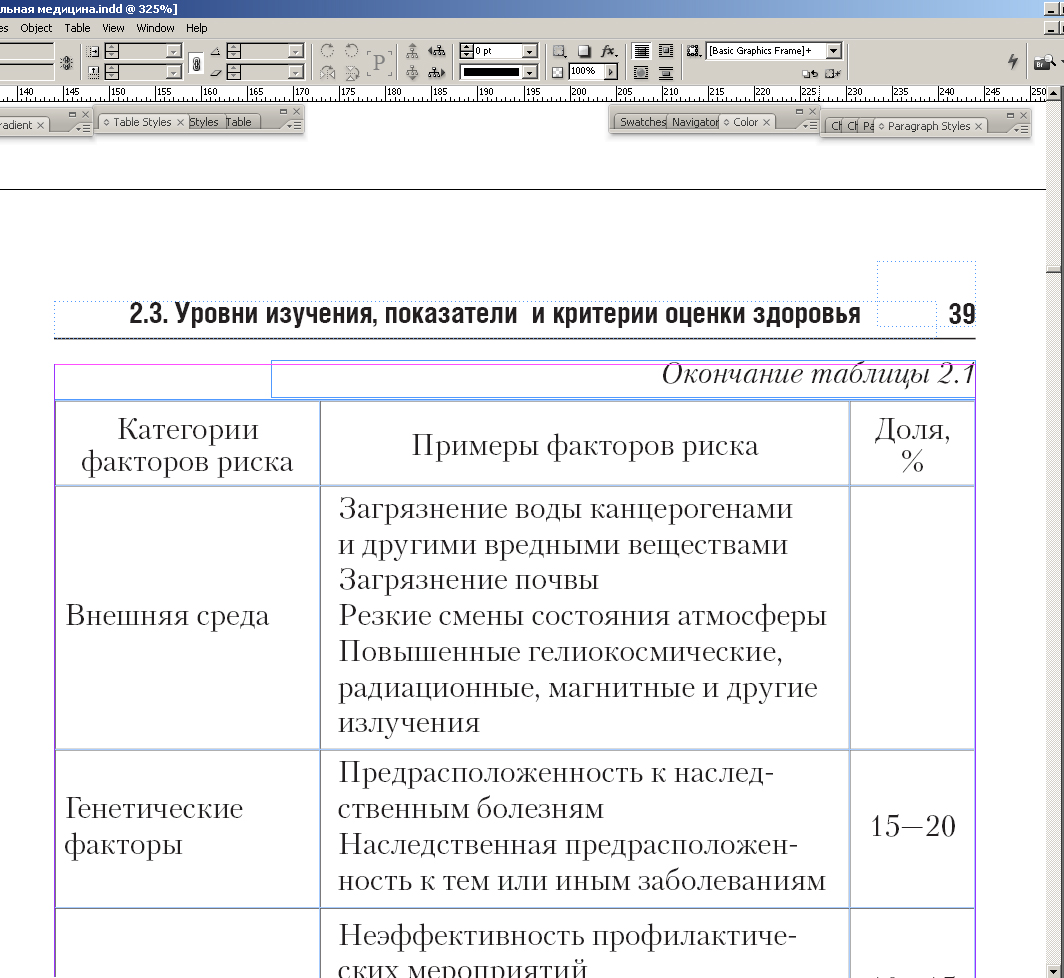1064x978 pixels.
Task: Click the stroke weight 0 pt field
Action: 498,51
